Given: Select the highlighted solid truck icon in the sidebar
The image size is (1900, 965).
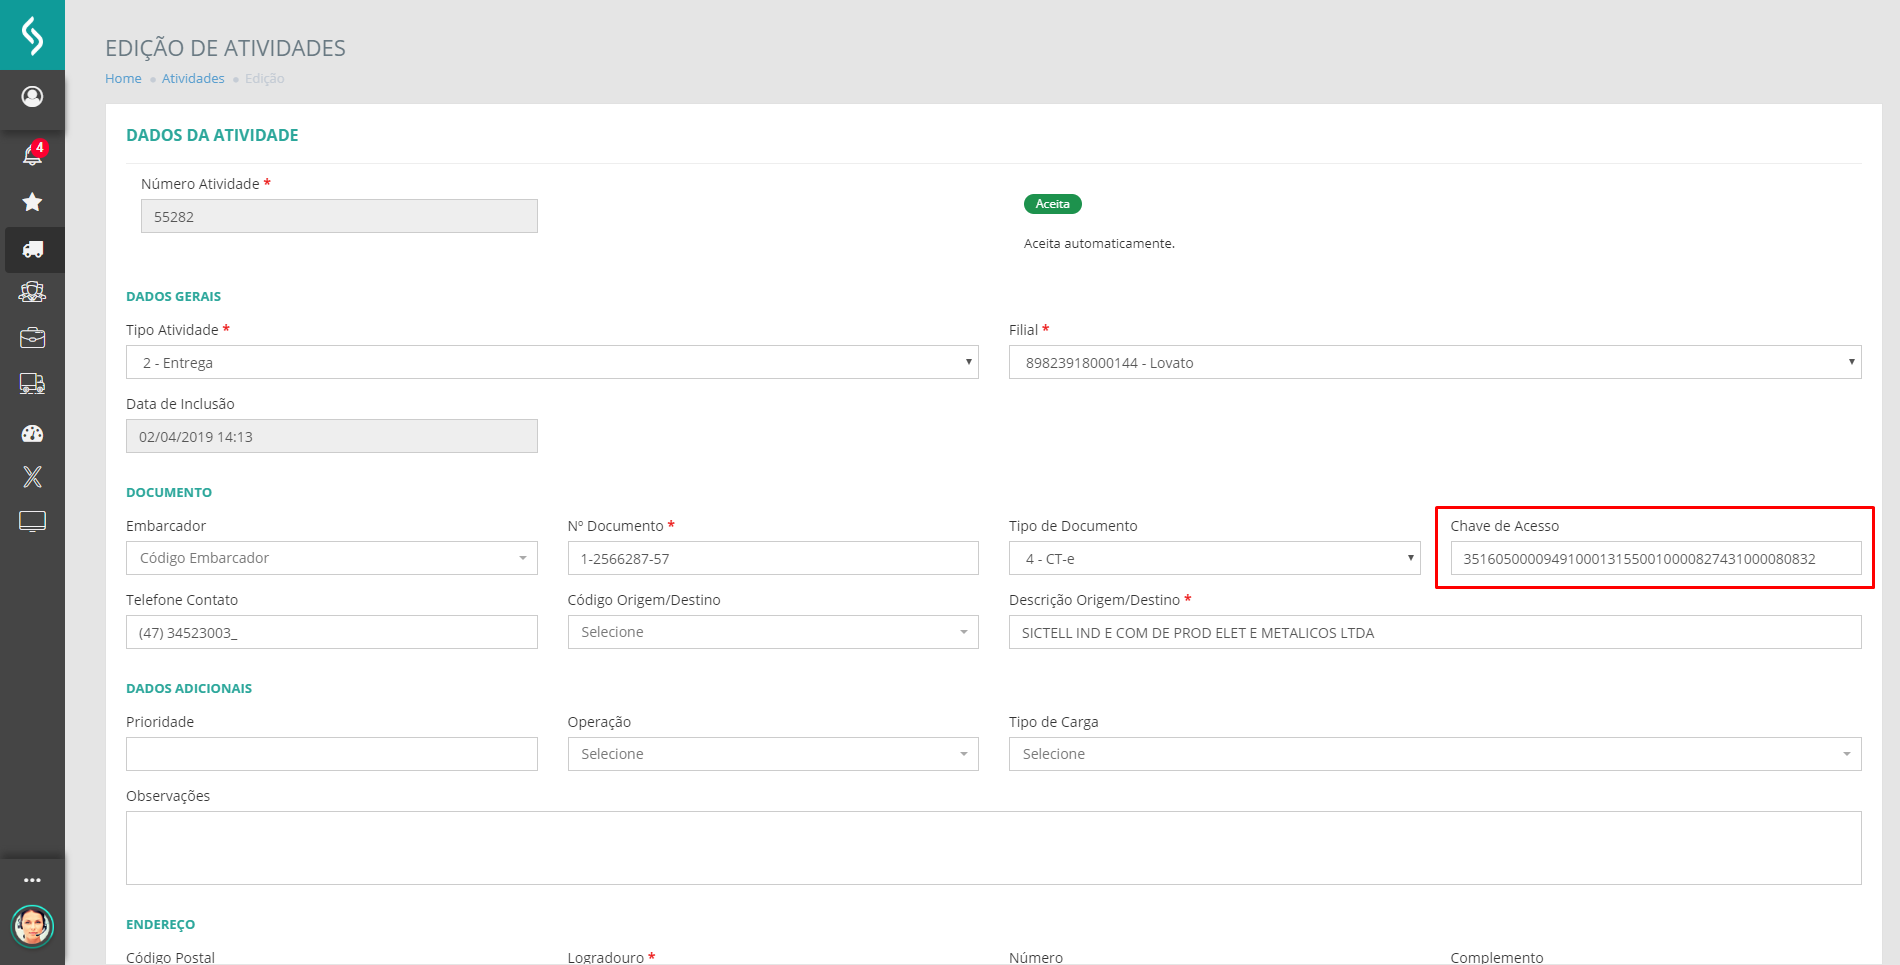Looking at the screenshot, I should tap(33, 249).
